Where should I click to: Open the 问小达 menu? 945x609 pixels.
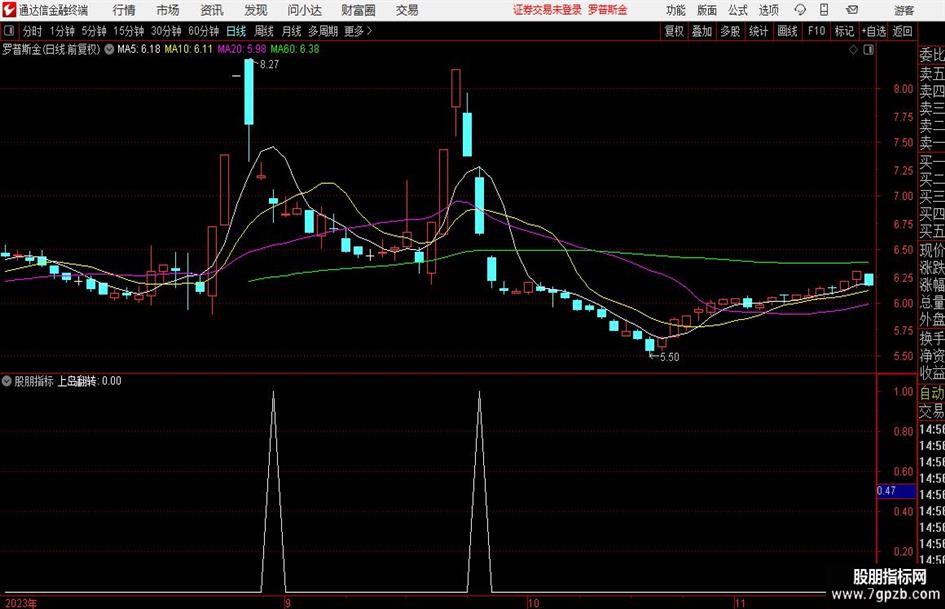[304, 10]
